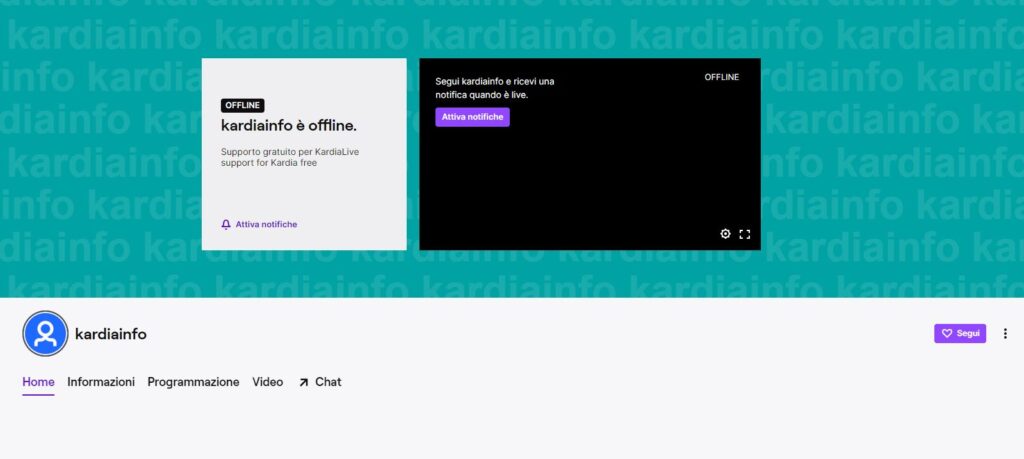Go to the Video tab

[x=267, y=382]
